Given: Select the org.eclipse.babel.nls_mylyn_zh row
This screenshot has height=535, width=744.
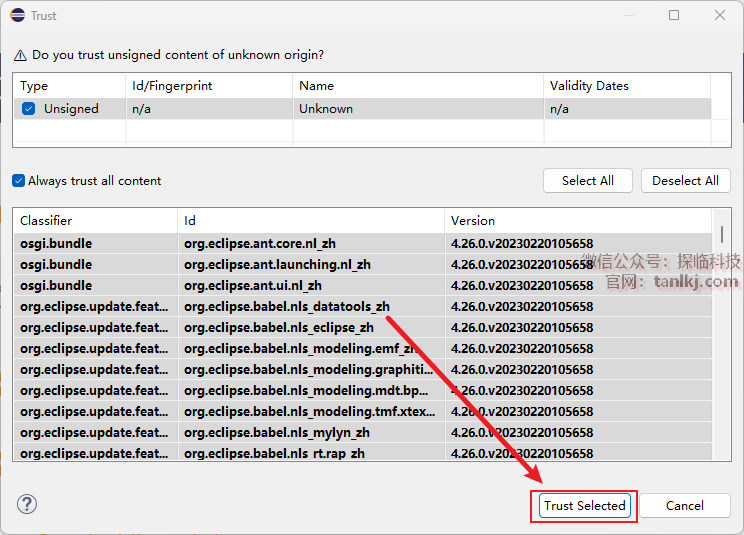Looking at the screenshot, I should (x=276, y=433).
